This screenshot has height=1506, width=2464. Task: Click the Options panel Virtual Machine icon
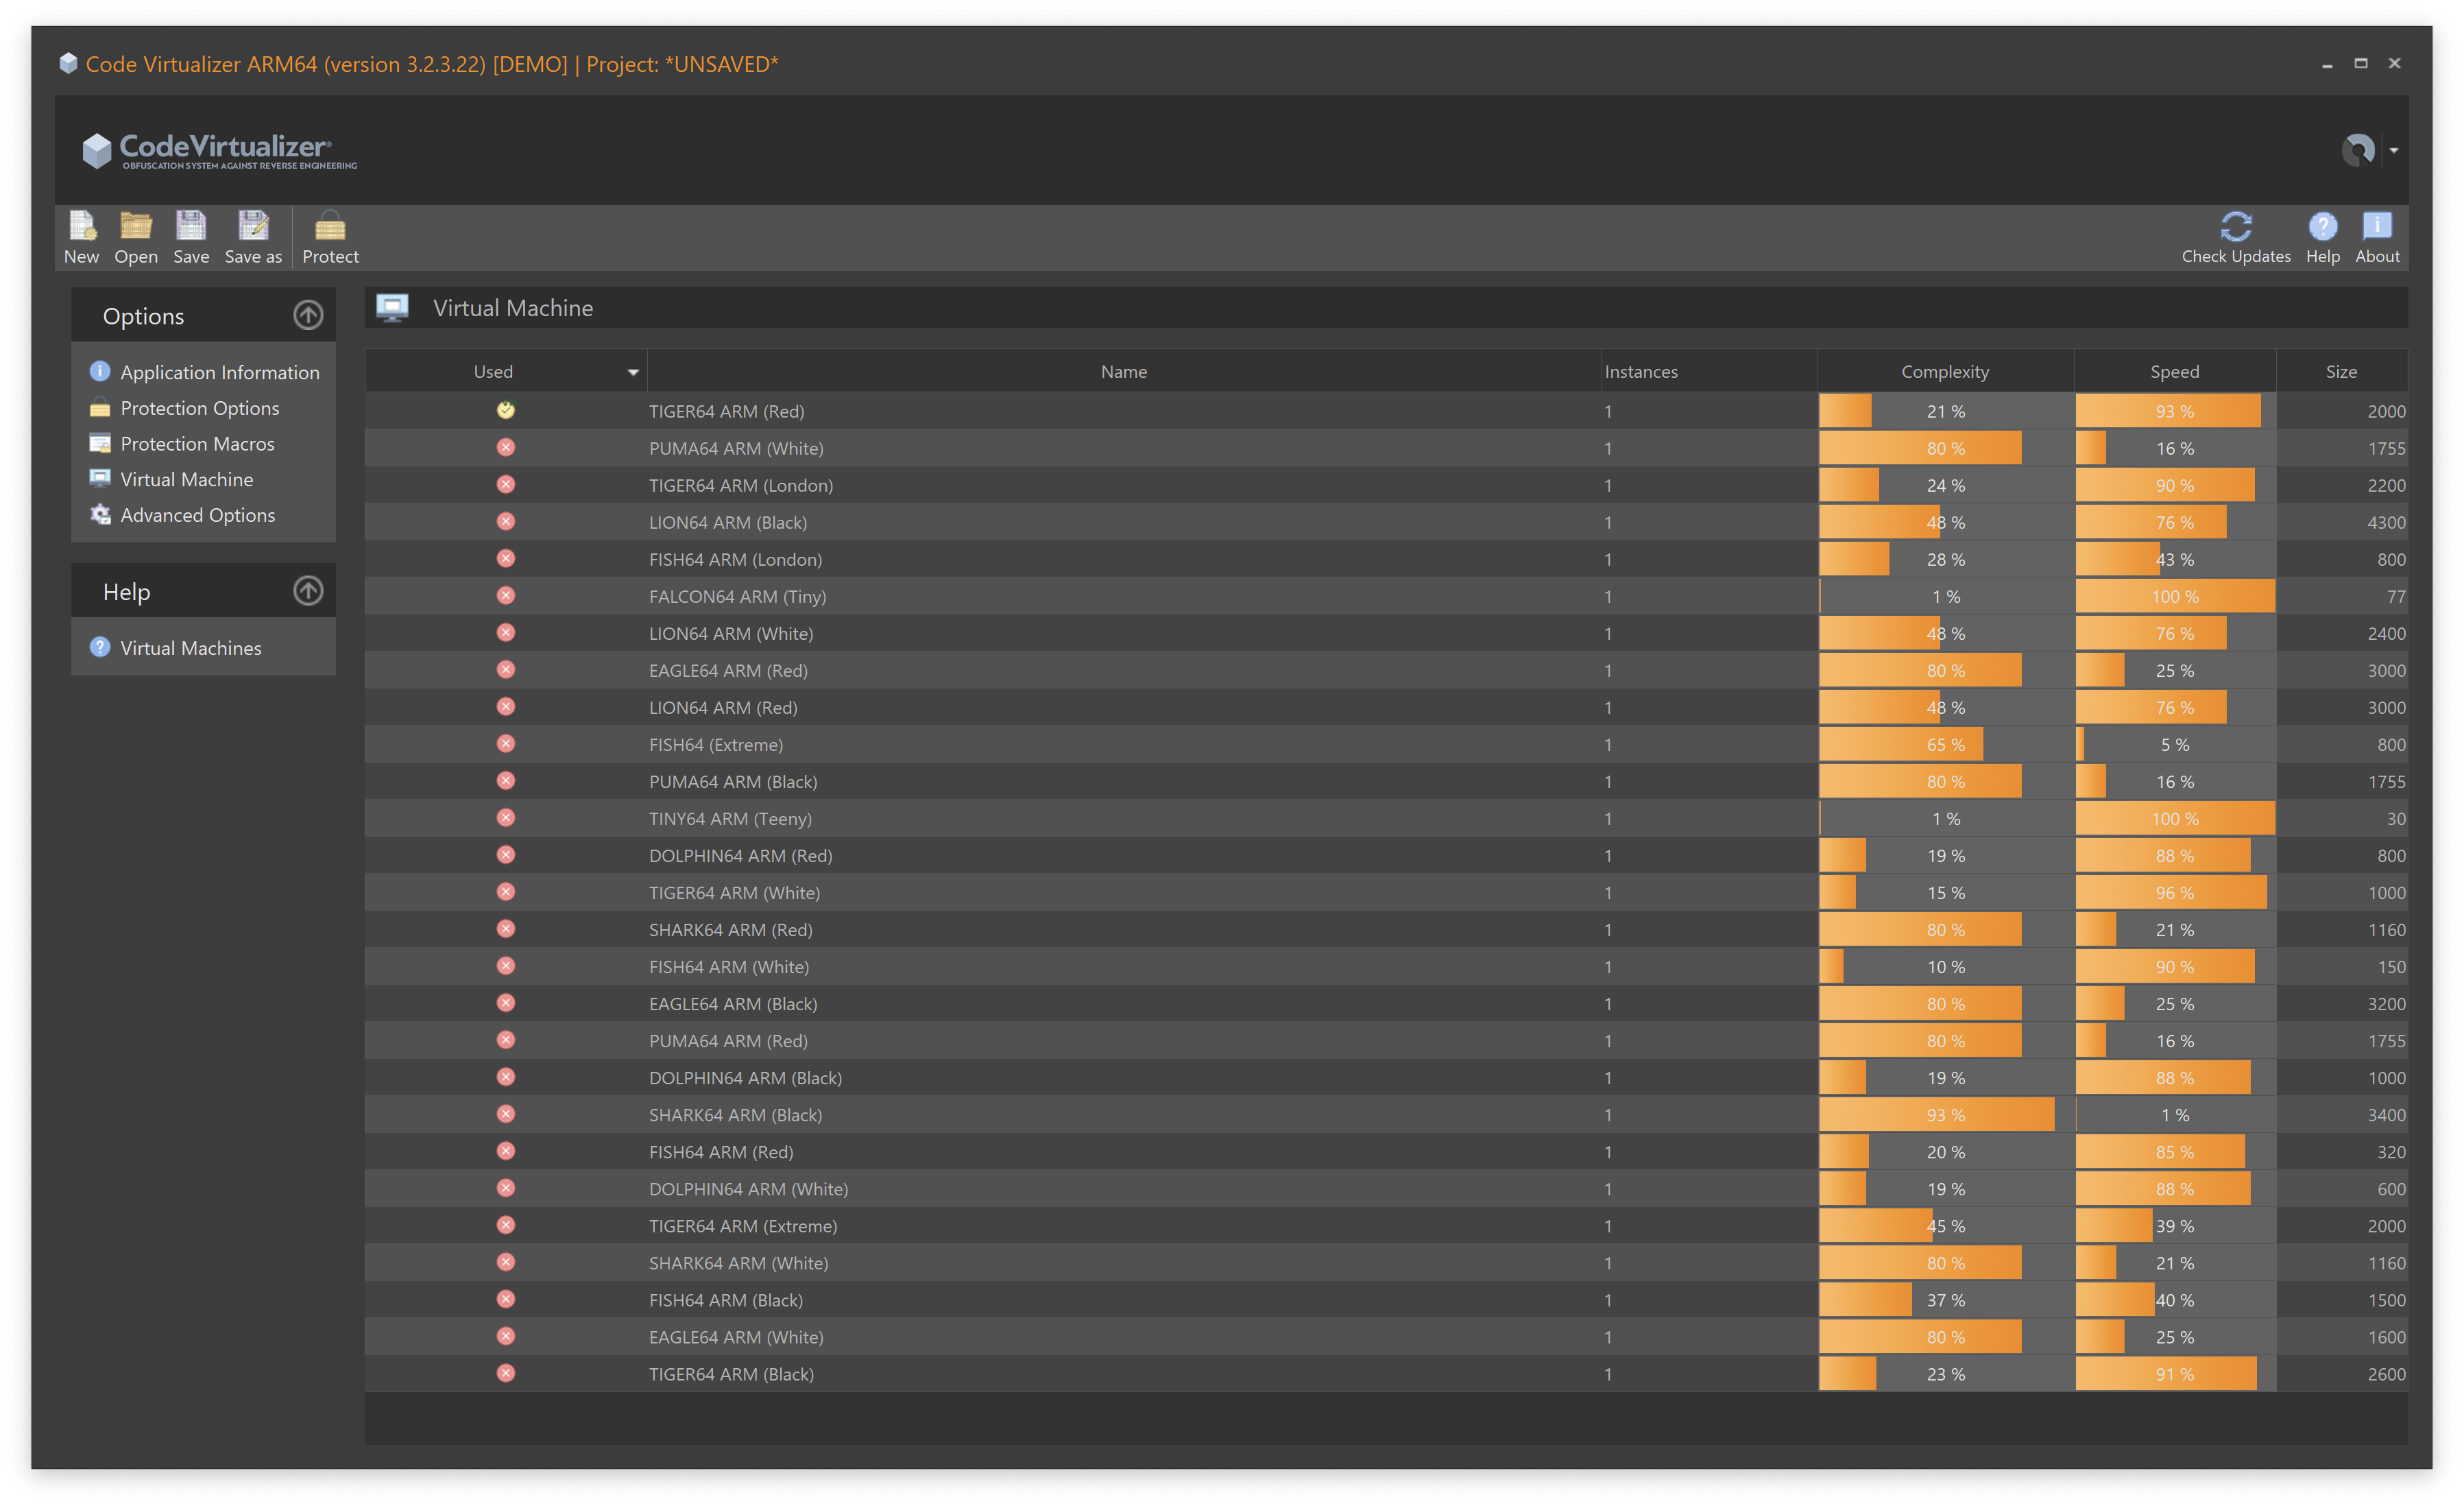point(100,478)
